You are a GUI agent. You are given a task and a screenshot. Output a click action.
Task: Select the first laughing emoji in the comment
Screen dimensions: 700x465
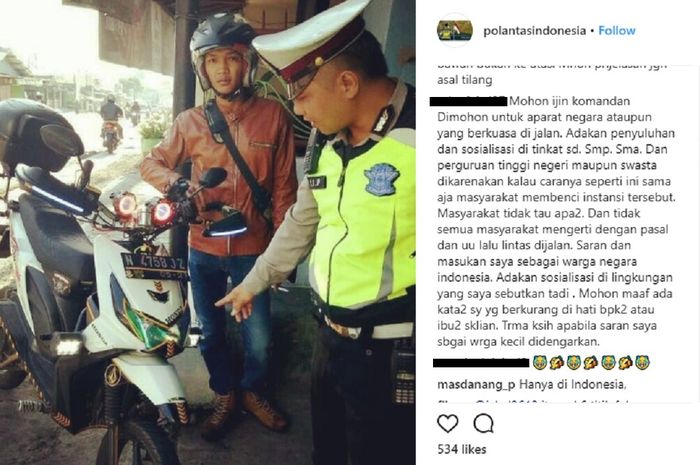click(540, 362)
